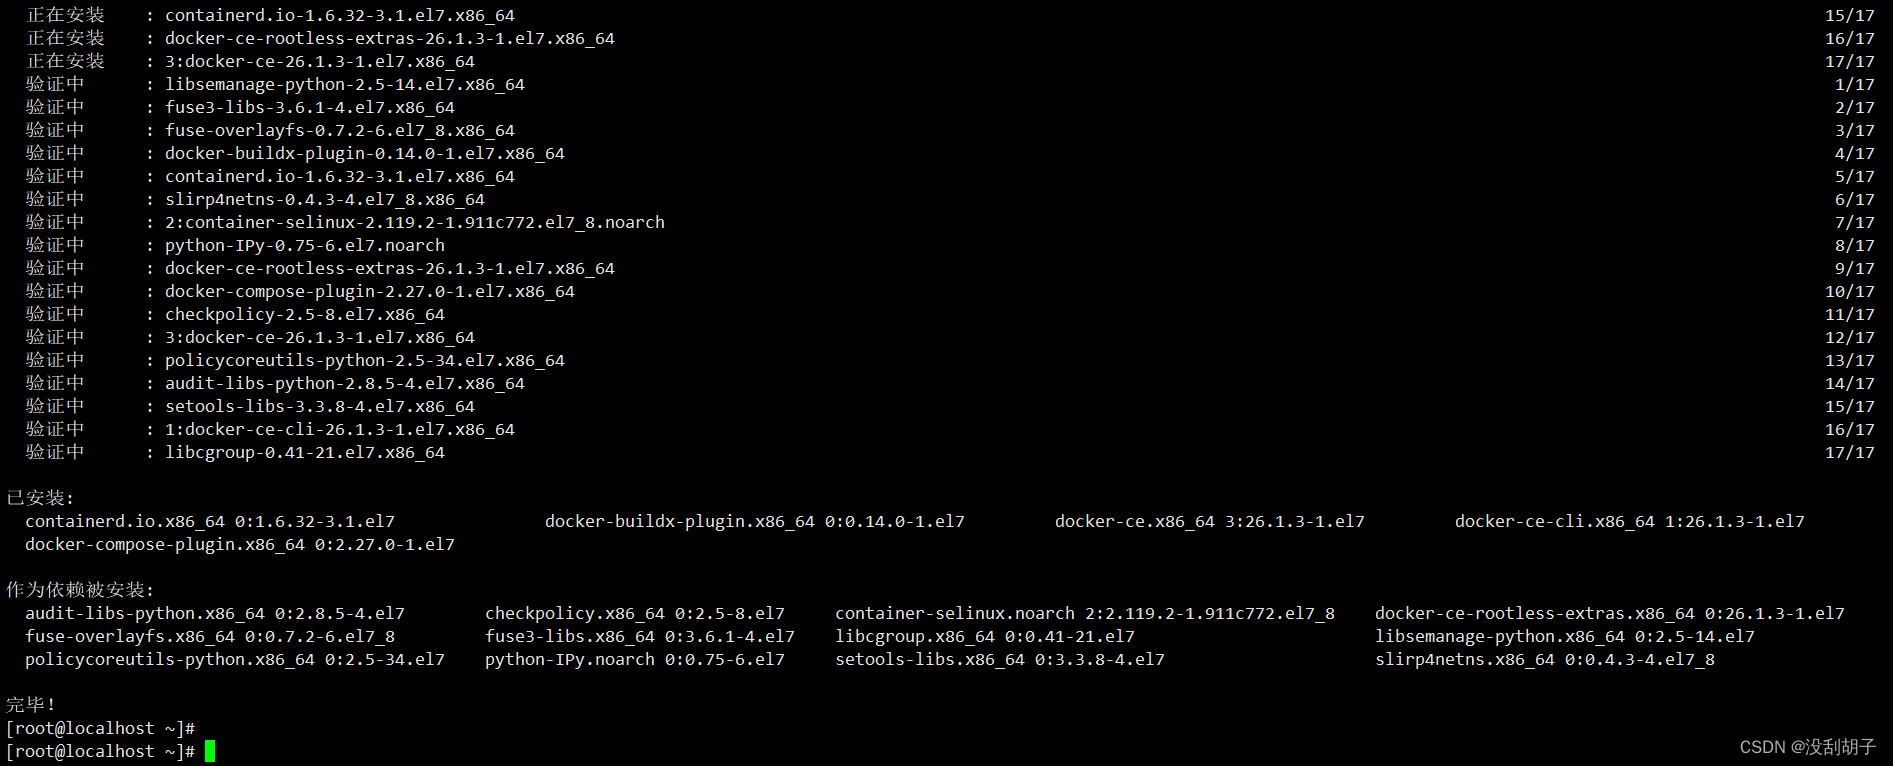Screen dimensions: 1893x766
Task: Click container-selinux.noarch dependency entry
Action: point(1085,613)
